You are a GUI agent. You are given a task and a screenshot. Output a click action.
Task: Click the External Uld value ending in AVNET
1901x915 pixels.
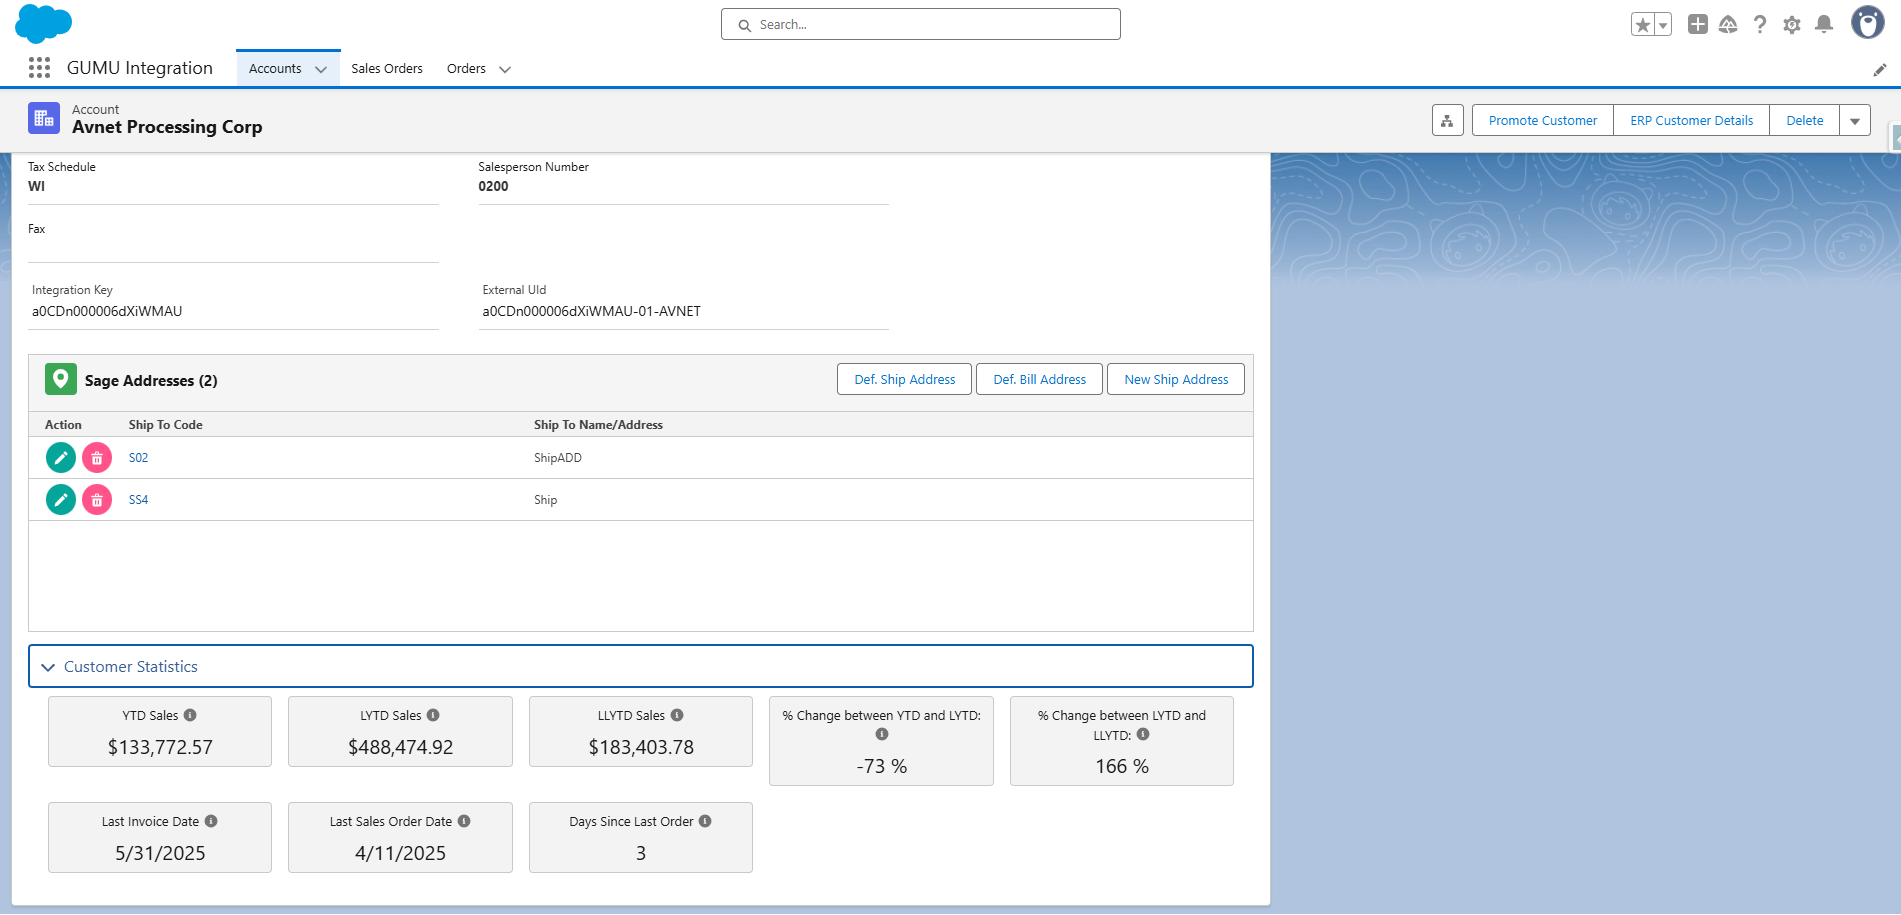[x=592, y=311]
